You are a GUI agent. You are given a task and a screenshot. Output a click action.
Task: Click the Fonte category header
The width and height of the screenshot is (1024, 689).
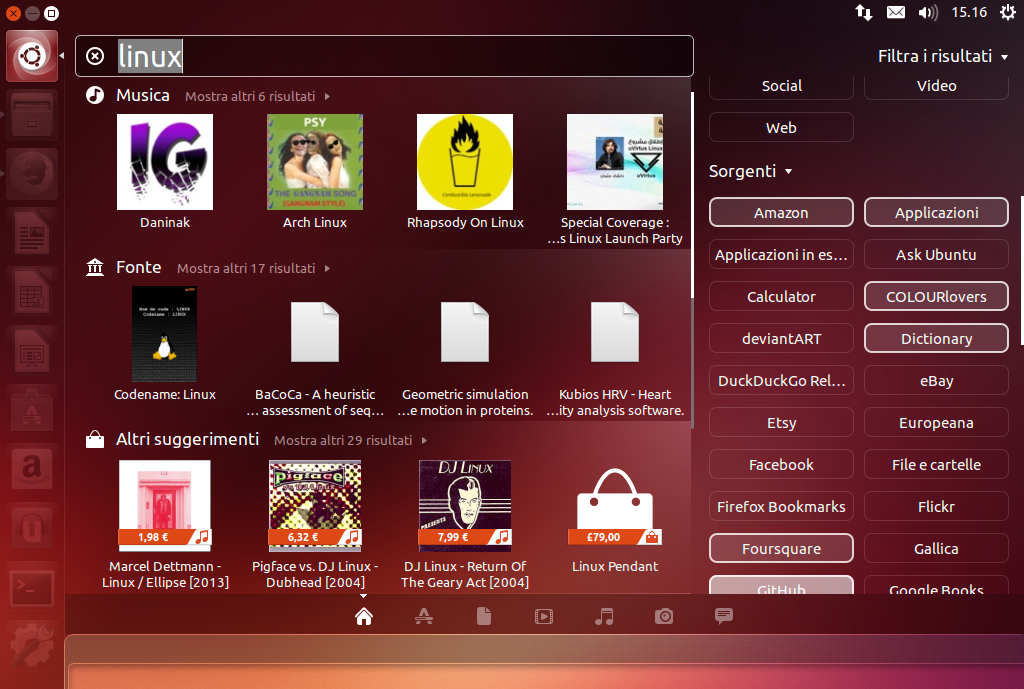point(138,267)
